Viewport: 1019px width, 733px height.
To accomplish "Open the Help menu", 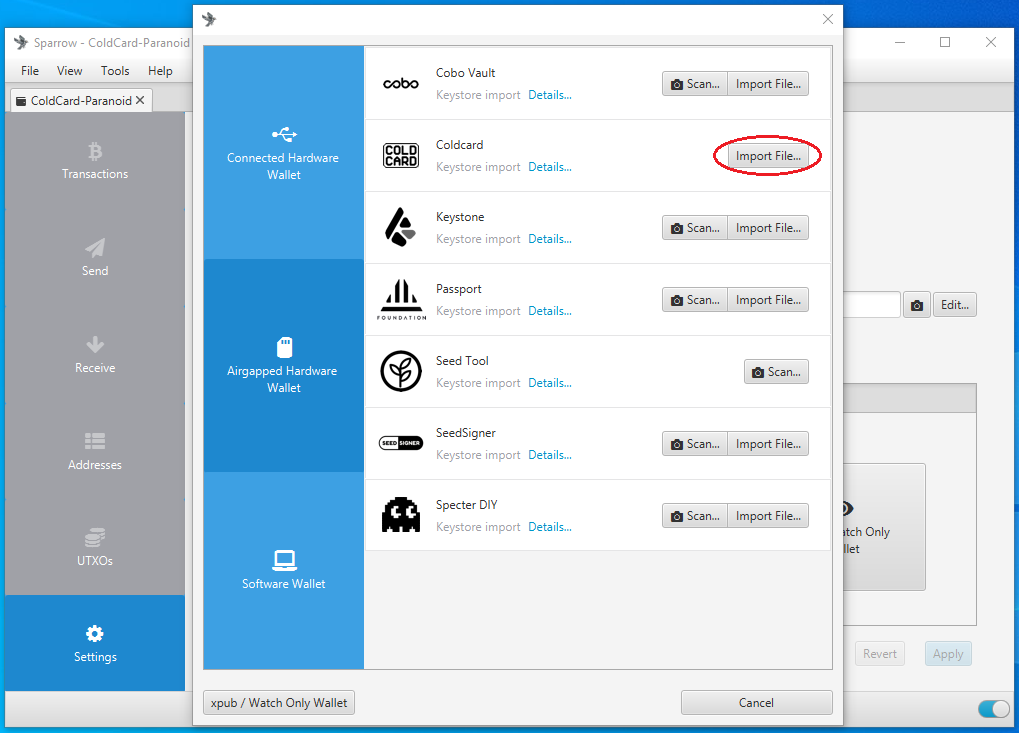I will pyautogui.click(x=160, y=71).
